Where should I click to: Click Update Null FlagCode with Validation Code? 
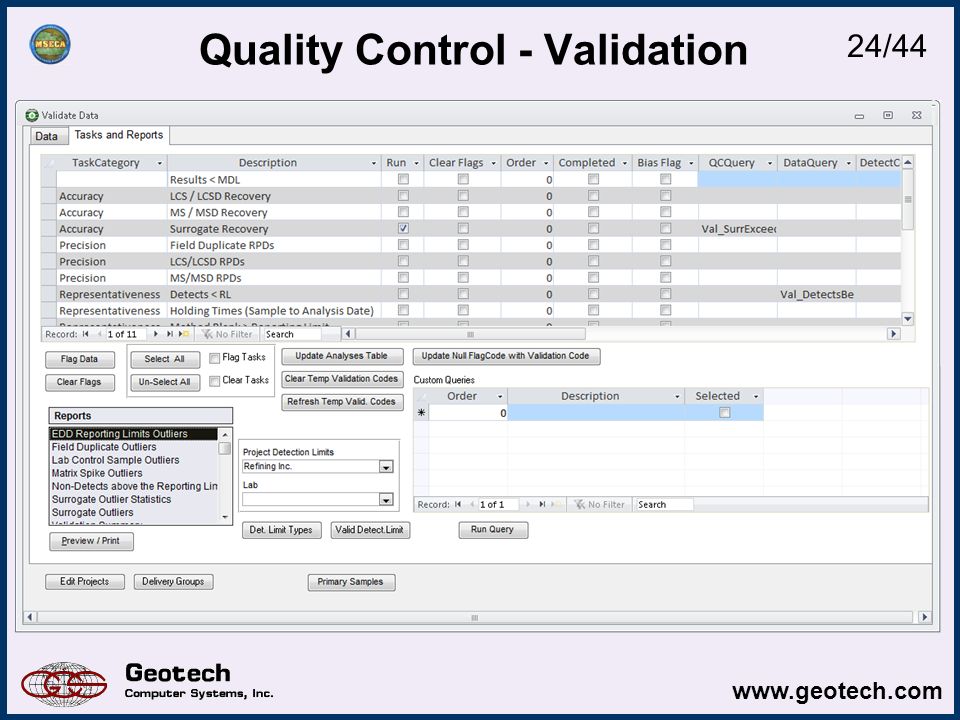click(x=506, y=356)
